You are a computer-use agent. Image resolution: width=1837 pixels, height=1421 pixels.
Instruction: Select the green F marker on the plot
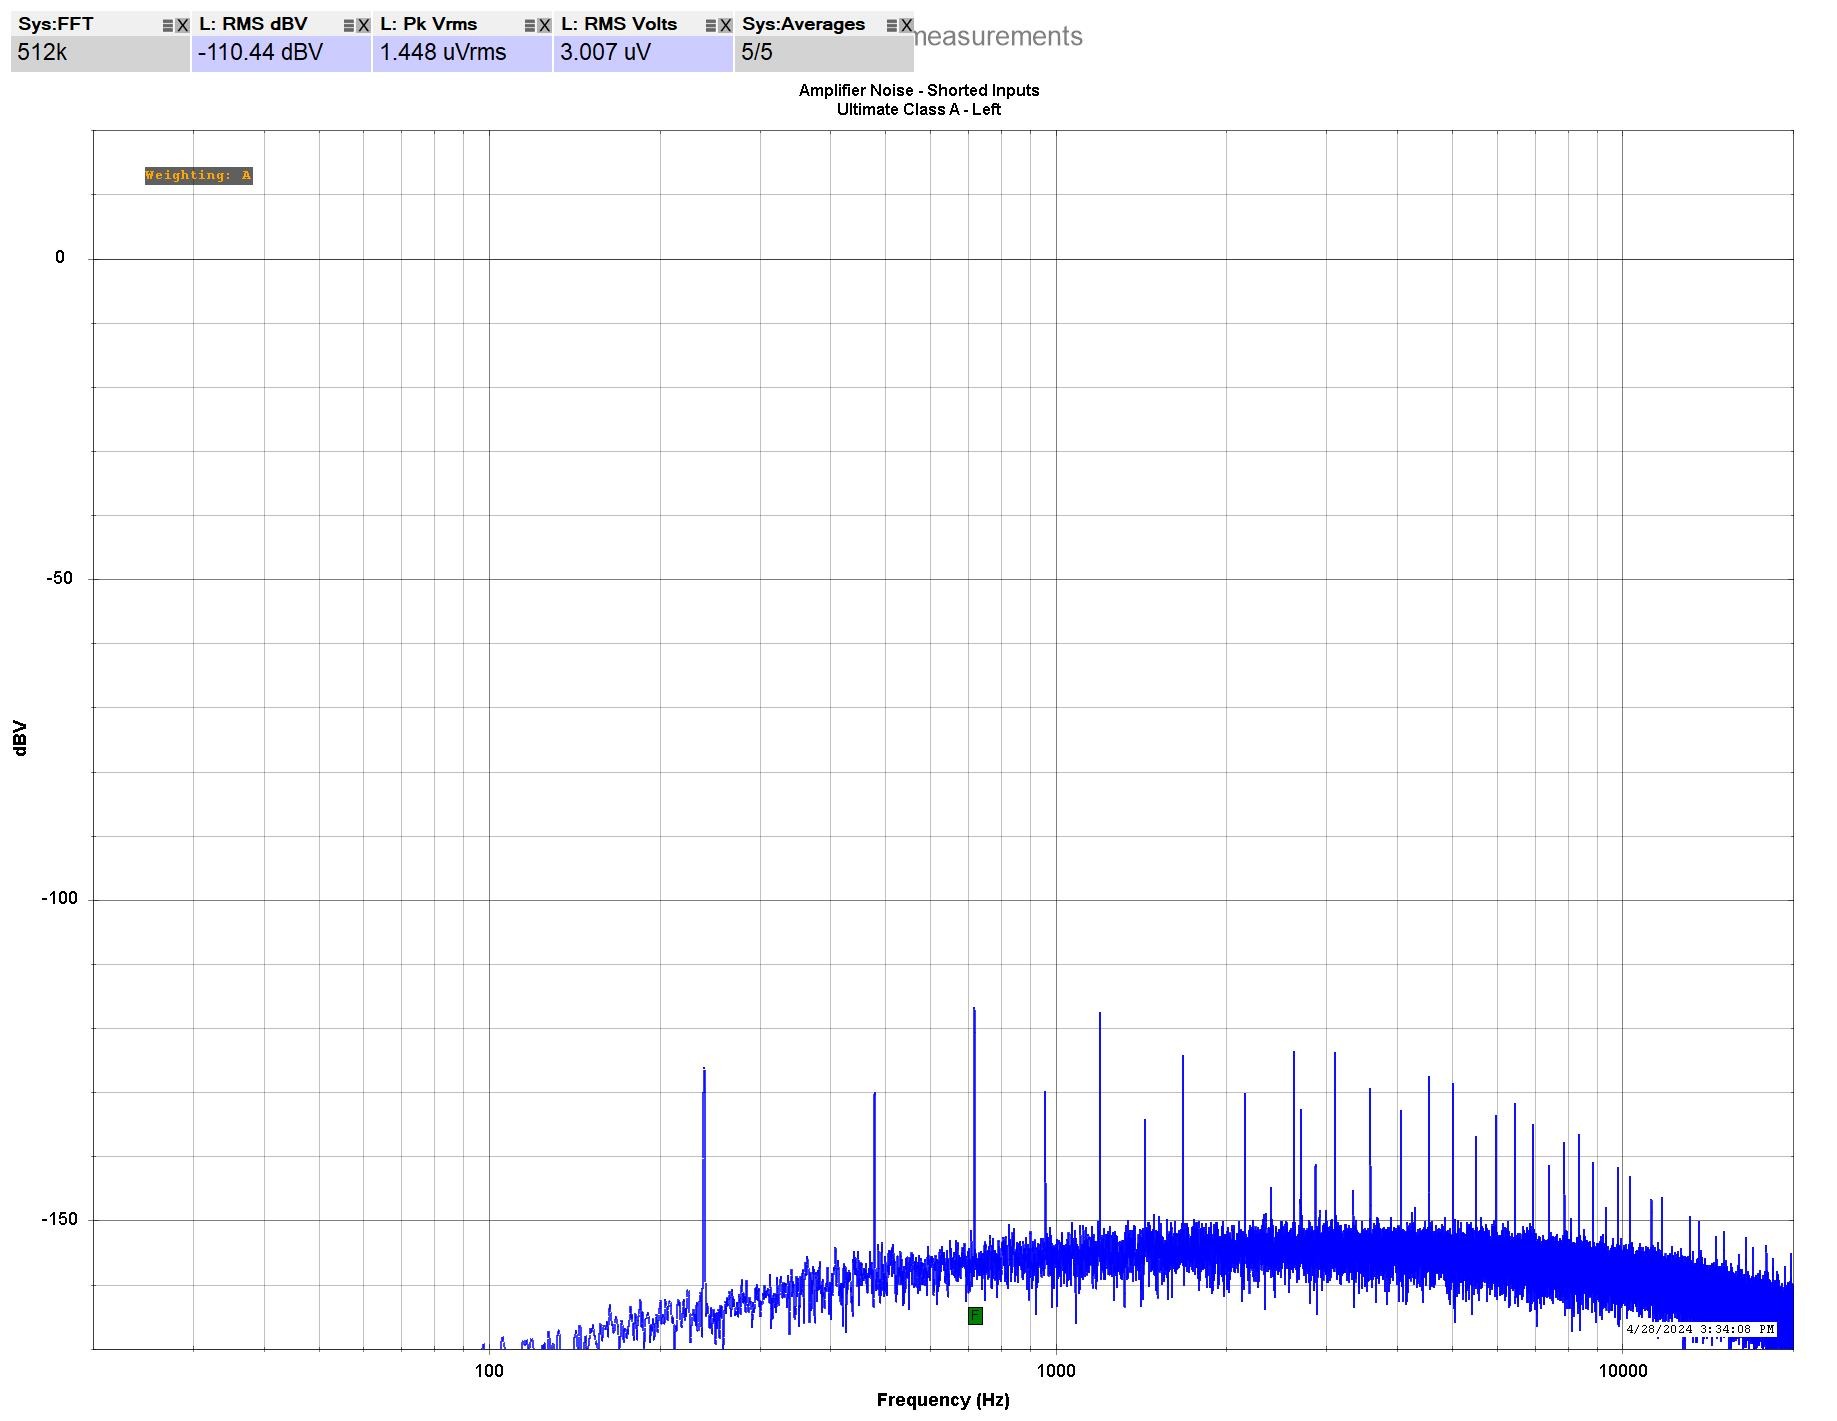[975, 1316]
